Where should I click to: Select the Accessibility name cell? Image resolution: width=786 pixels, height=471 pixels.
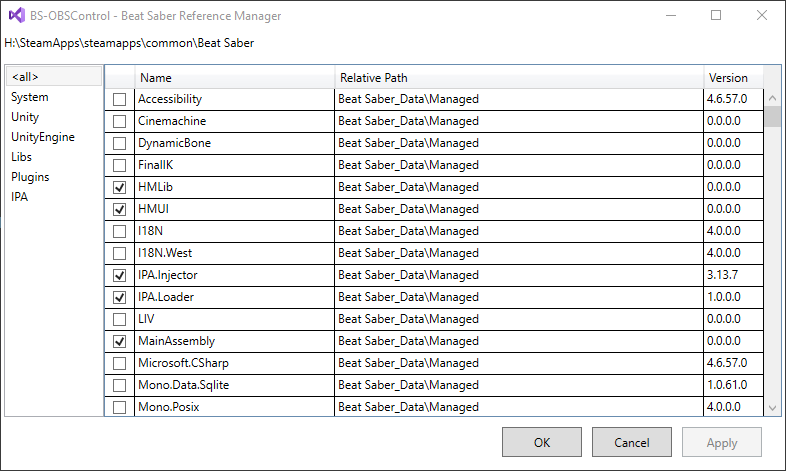(x=235, y=99)
